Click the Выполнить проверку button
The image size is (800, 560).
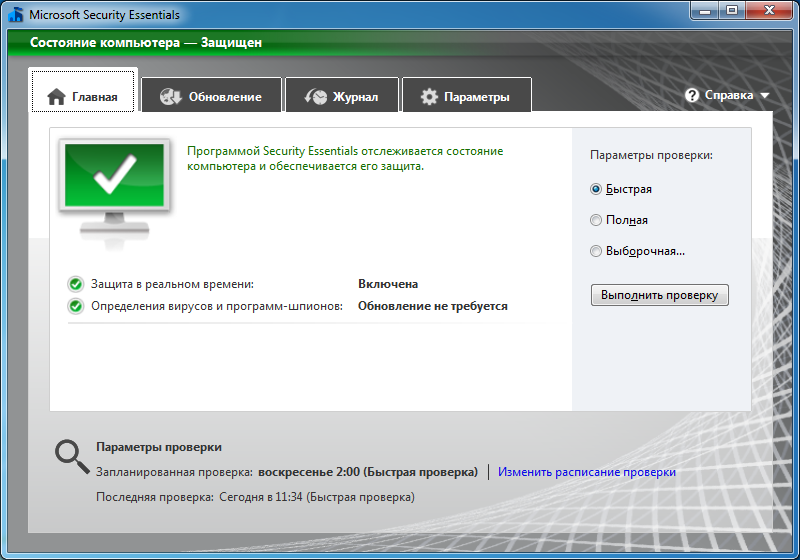[660, 295]
